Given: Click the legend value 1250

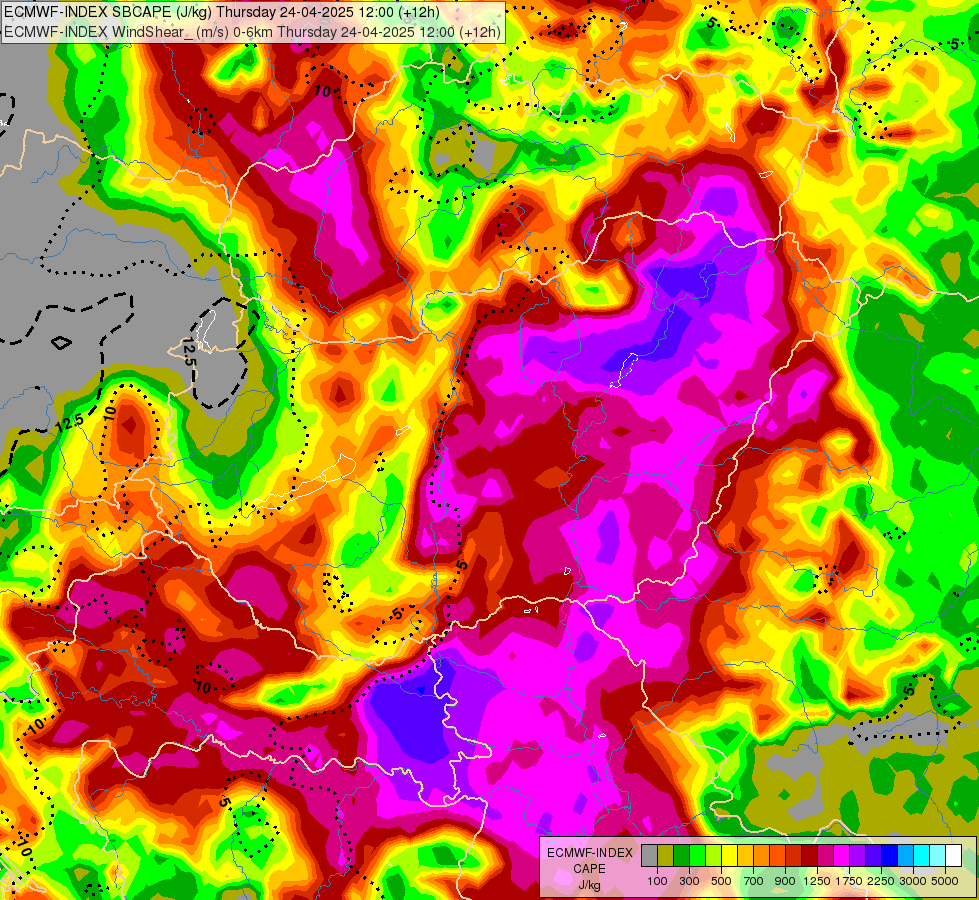Looking at the screenshot, I should coord(817,881).
